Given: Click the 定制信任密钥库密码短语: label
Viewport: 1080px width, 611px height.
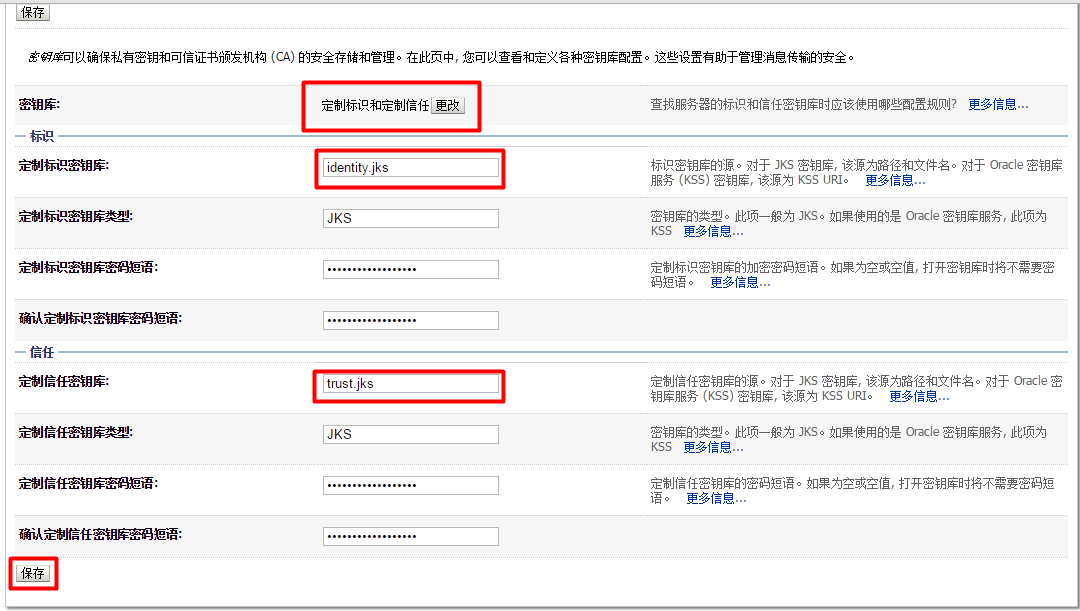Looking at the screenshot, I should (x=88, y=484).
